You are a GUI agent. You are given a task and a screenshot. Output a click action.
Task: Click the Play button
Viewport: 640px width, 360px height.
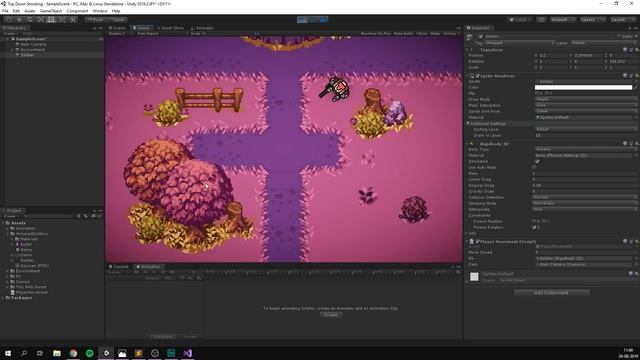(302, 20)
